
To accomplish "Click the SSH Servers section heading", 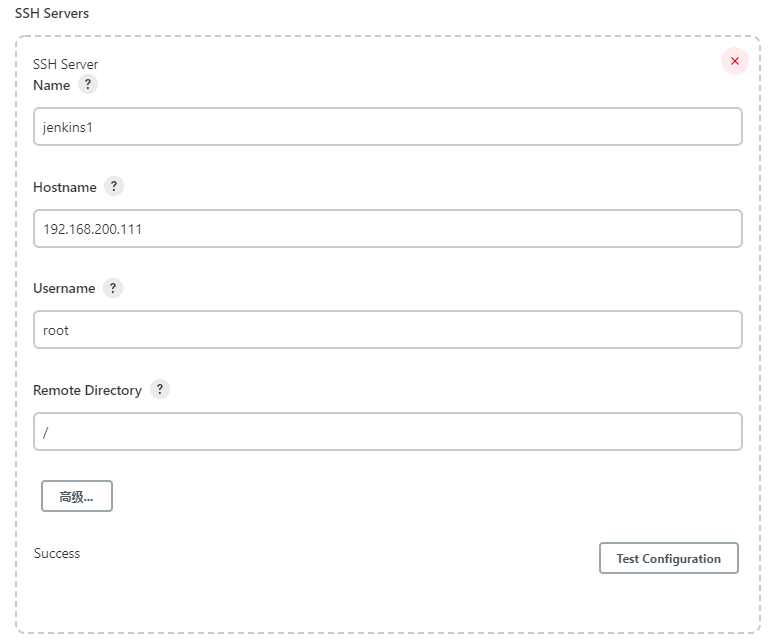I will (x=52, y=14).
